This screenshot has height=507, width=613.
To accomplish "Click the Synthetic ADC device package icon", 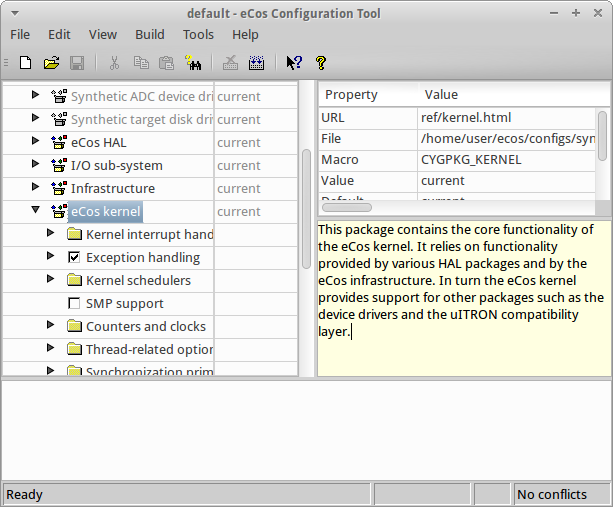I will pyautogui.click(x=59, y=96).
